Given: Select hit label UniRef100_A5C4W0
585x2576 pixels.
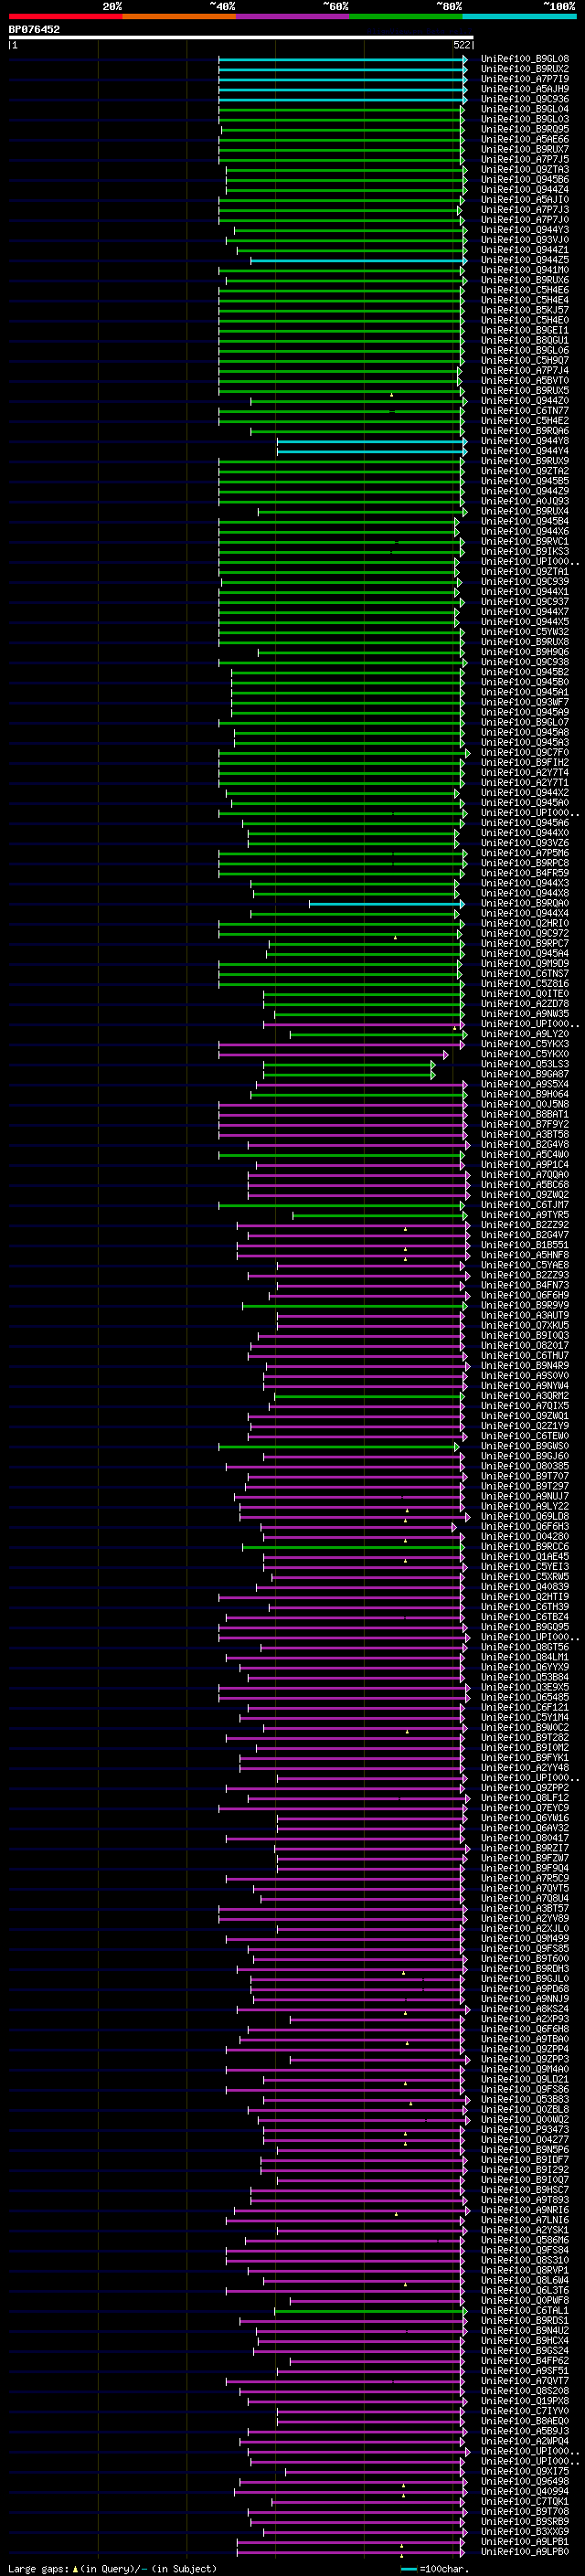Looking at the screenshot, I should point(524,1155).
